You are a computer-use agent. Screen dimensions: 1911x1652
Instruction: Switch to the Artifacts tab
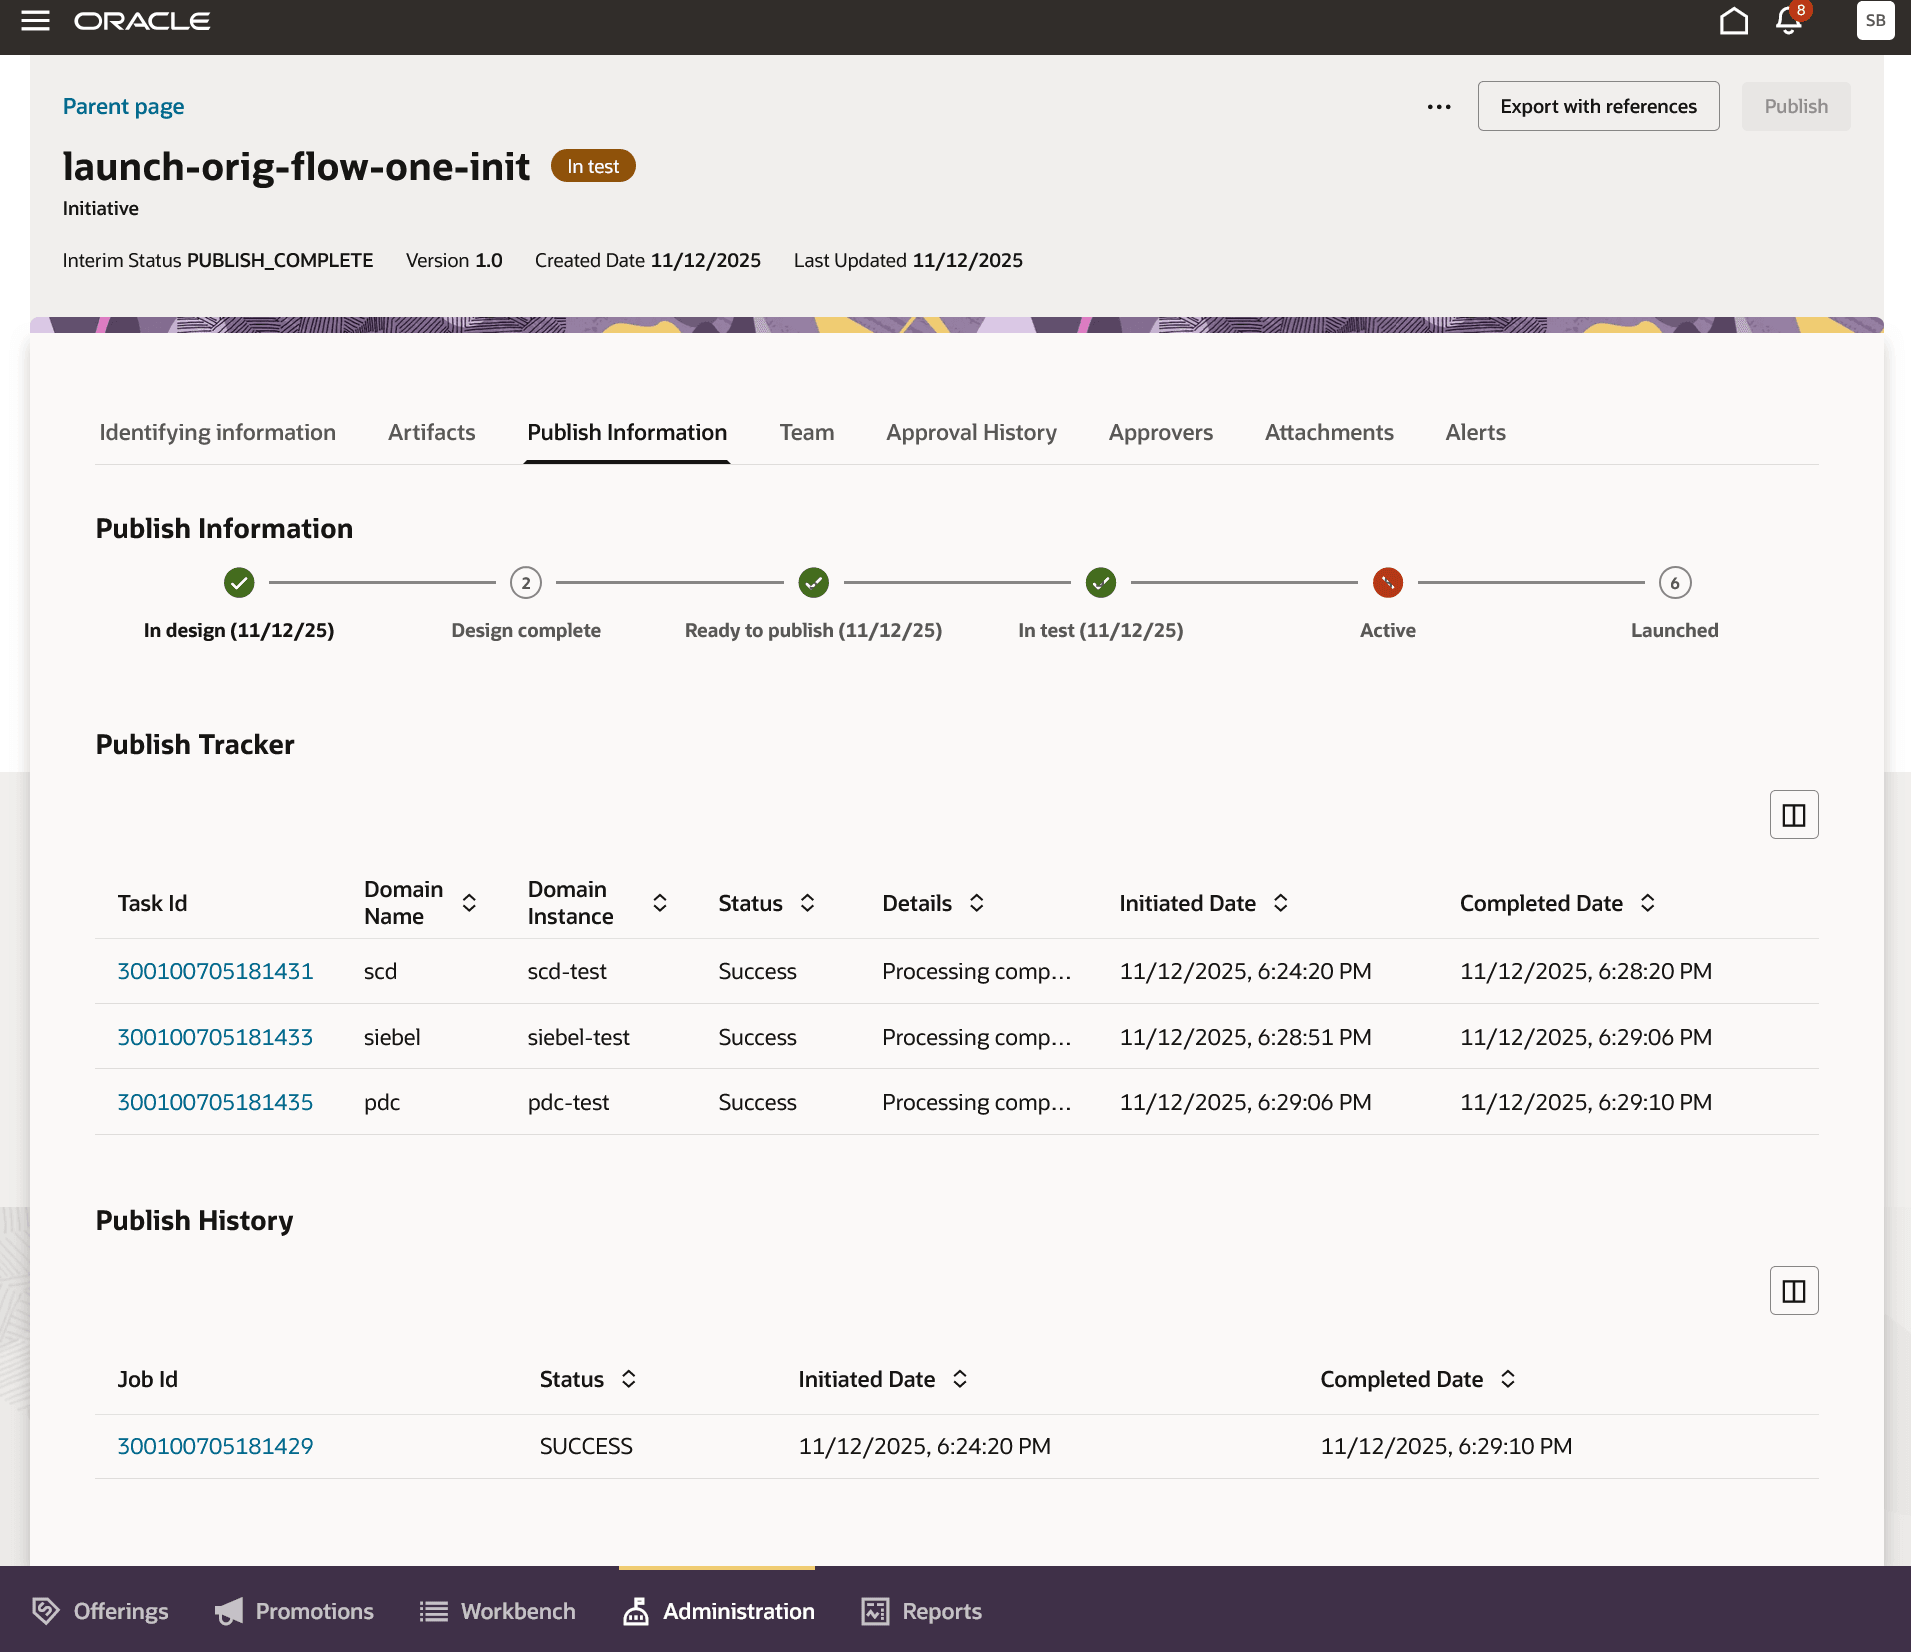[x=431, y=432]
